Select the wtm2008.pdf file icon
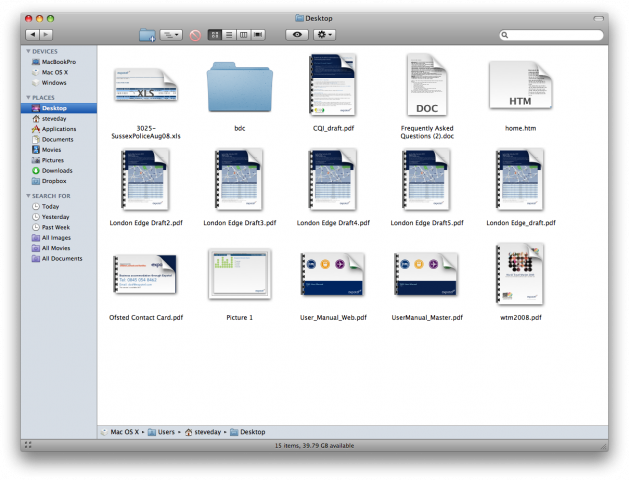The height and width of the screenshot is (480, 629). pos(520,274)
